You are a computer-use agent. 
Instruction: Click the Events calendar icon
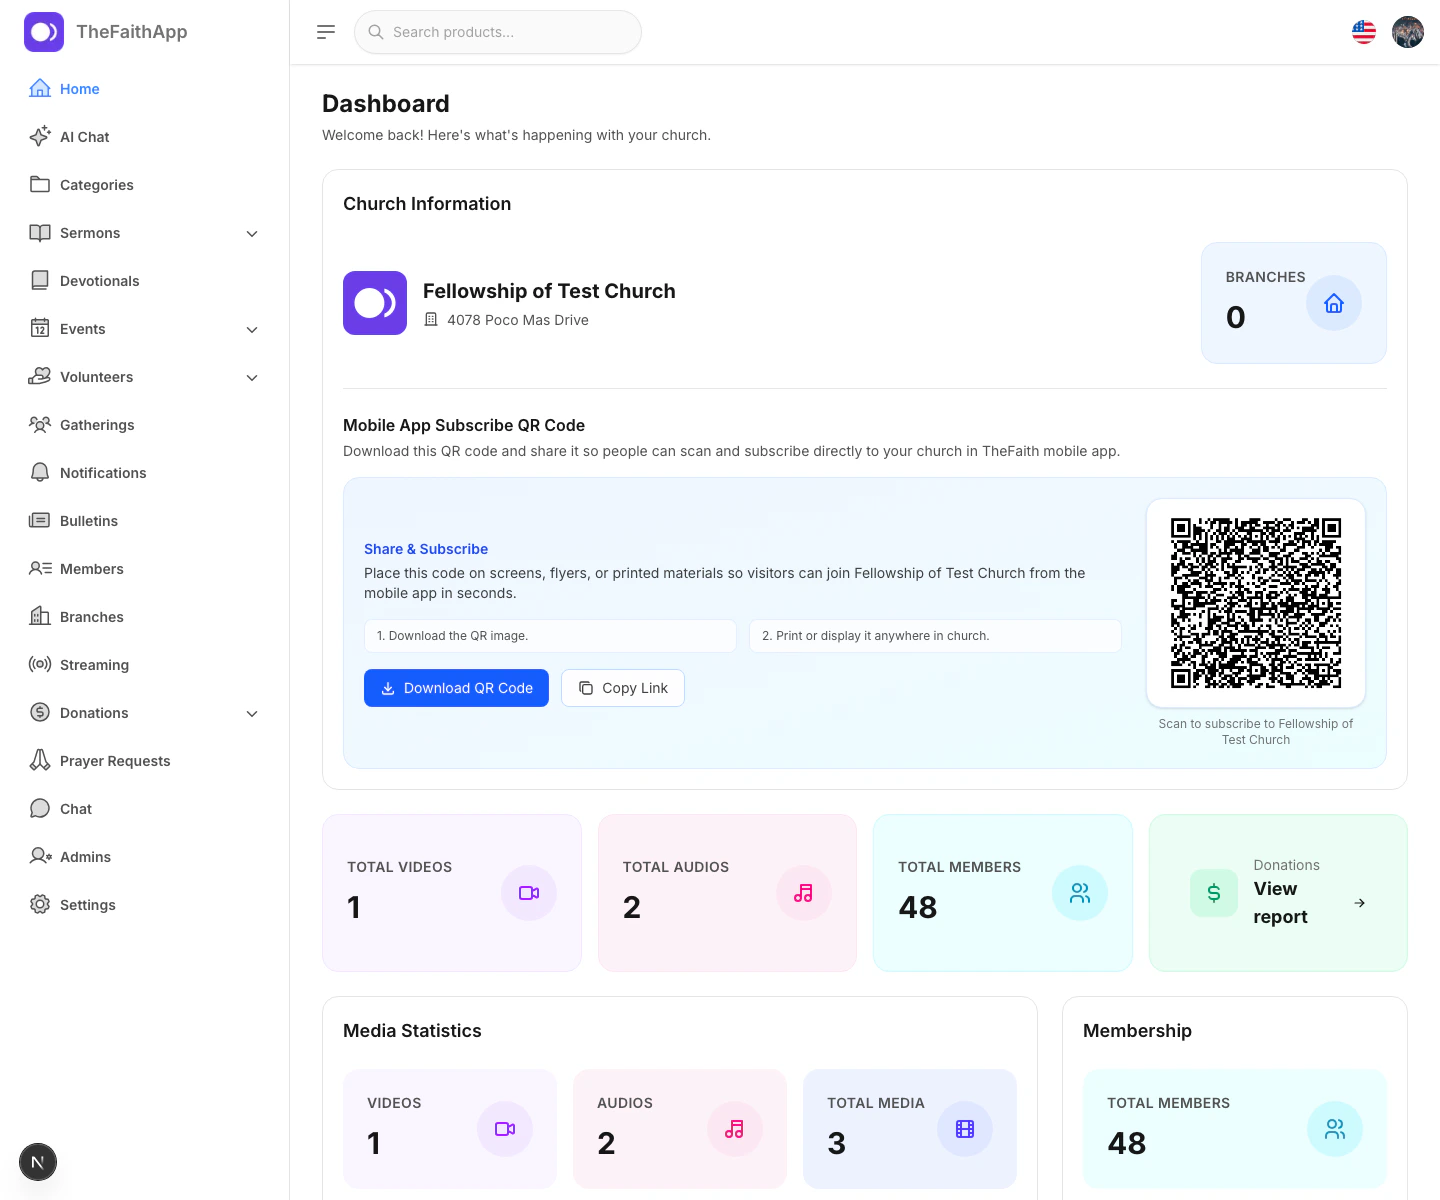pos(40,328)
